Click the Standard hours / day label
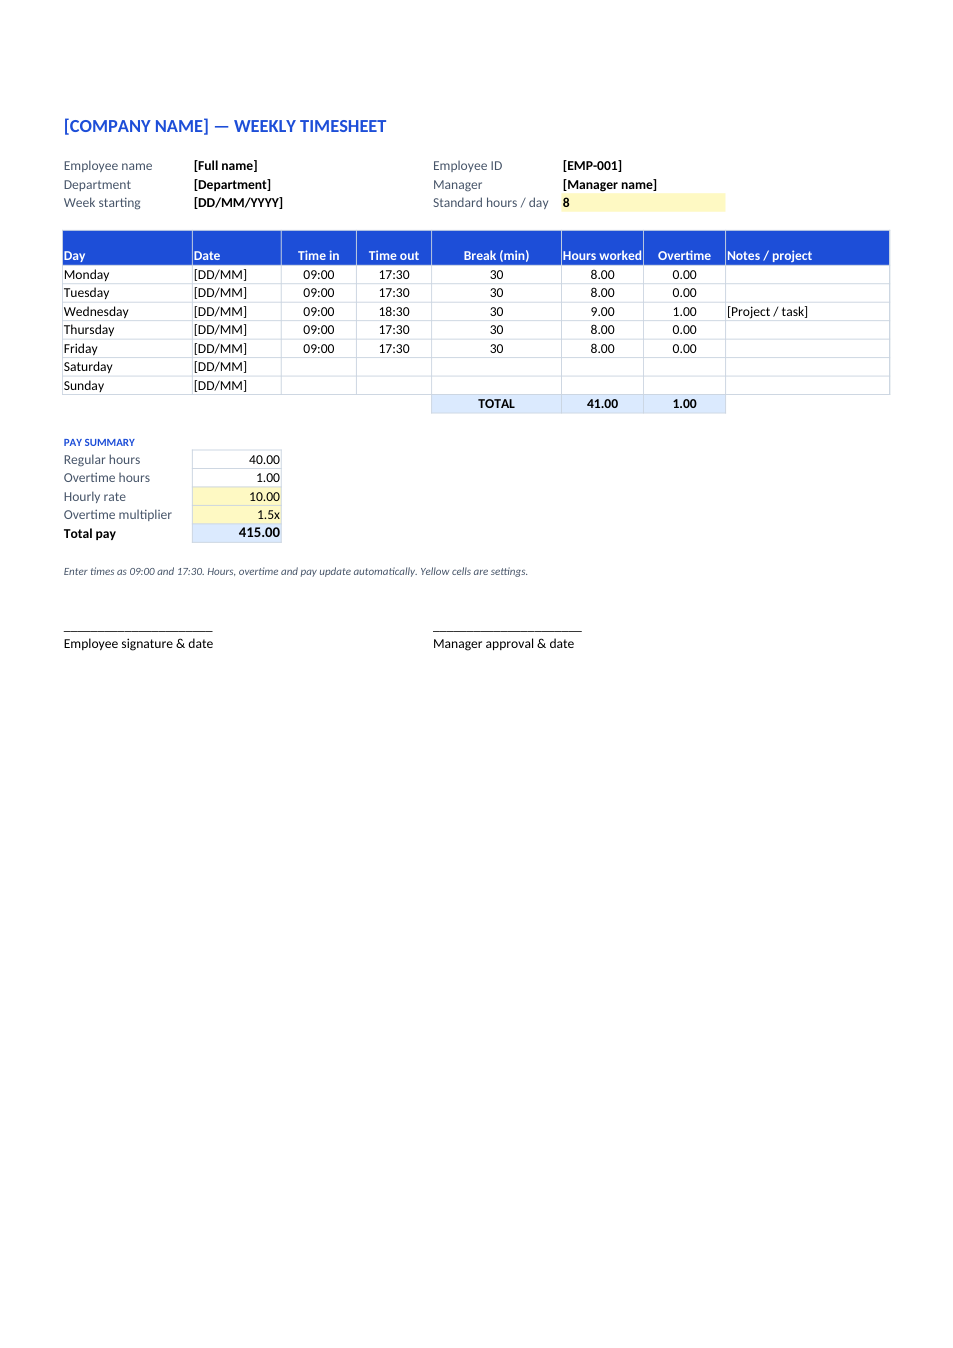 point(491,203)
